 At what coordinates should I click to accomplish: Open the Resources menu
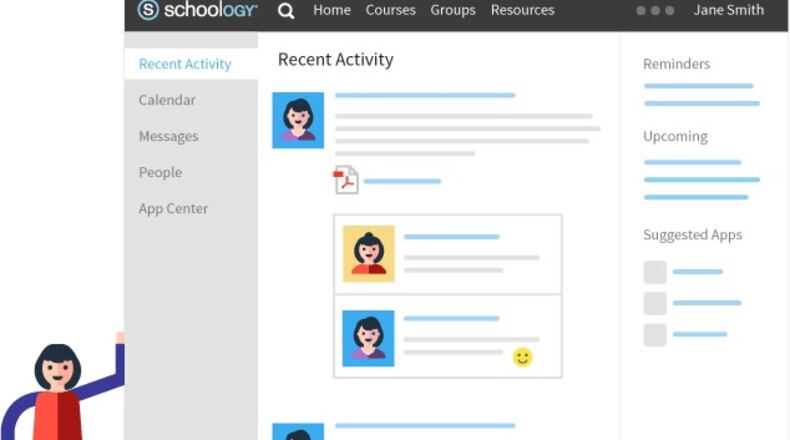pos(522,10)
